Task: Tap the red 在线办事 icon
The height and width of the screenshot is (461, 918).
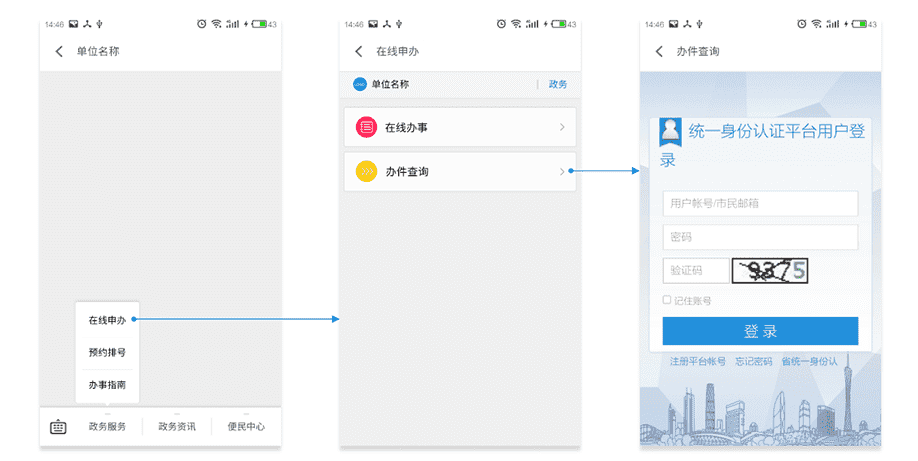Action: [367, 128]
